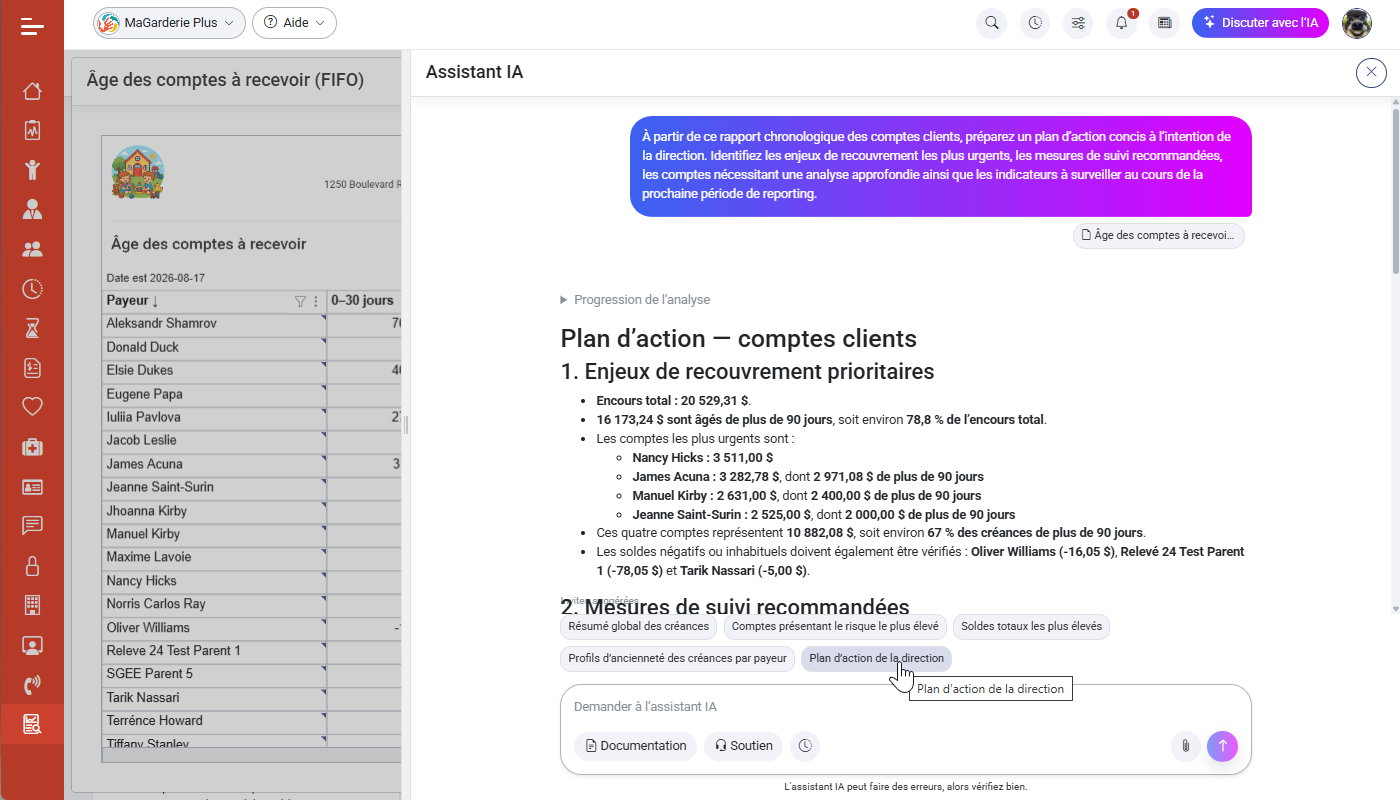The height and width of the screenshot is (800, 1400).
Task: Focus the Demander à l'assistant IA field
Action: click(905, 707)
